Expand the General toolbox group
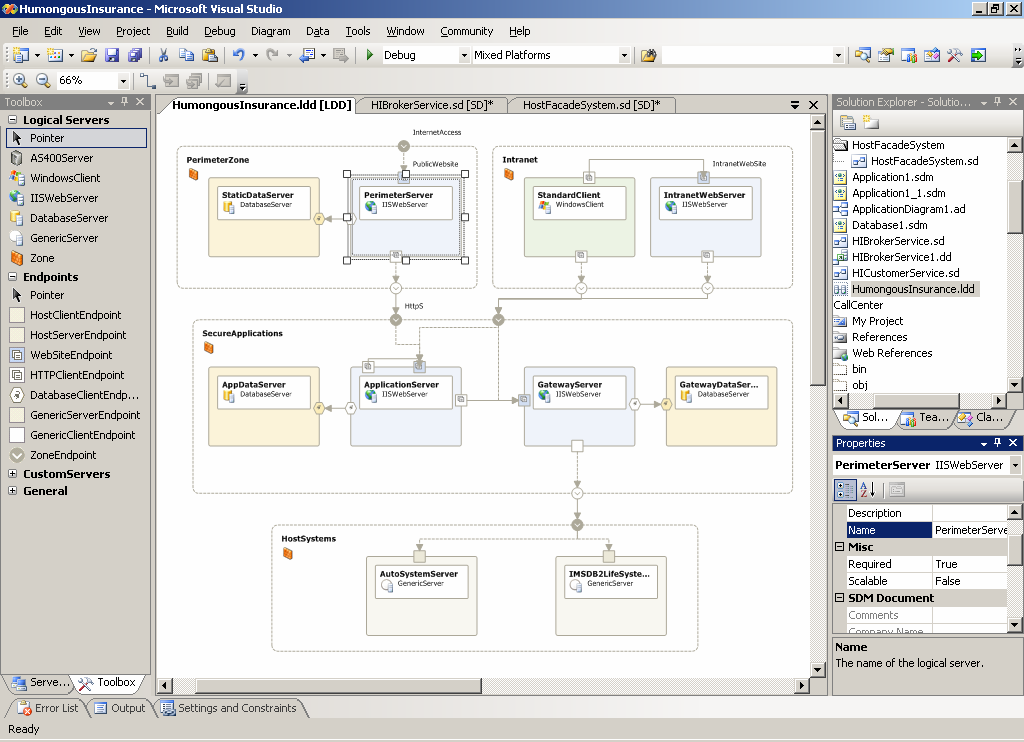The height and width of the screenshot is (742, 1024). pyautogui.click(x=12, y=491)
